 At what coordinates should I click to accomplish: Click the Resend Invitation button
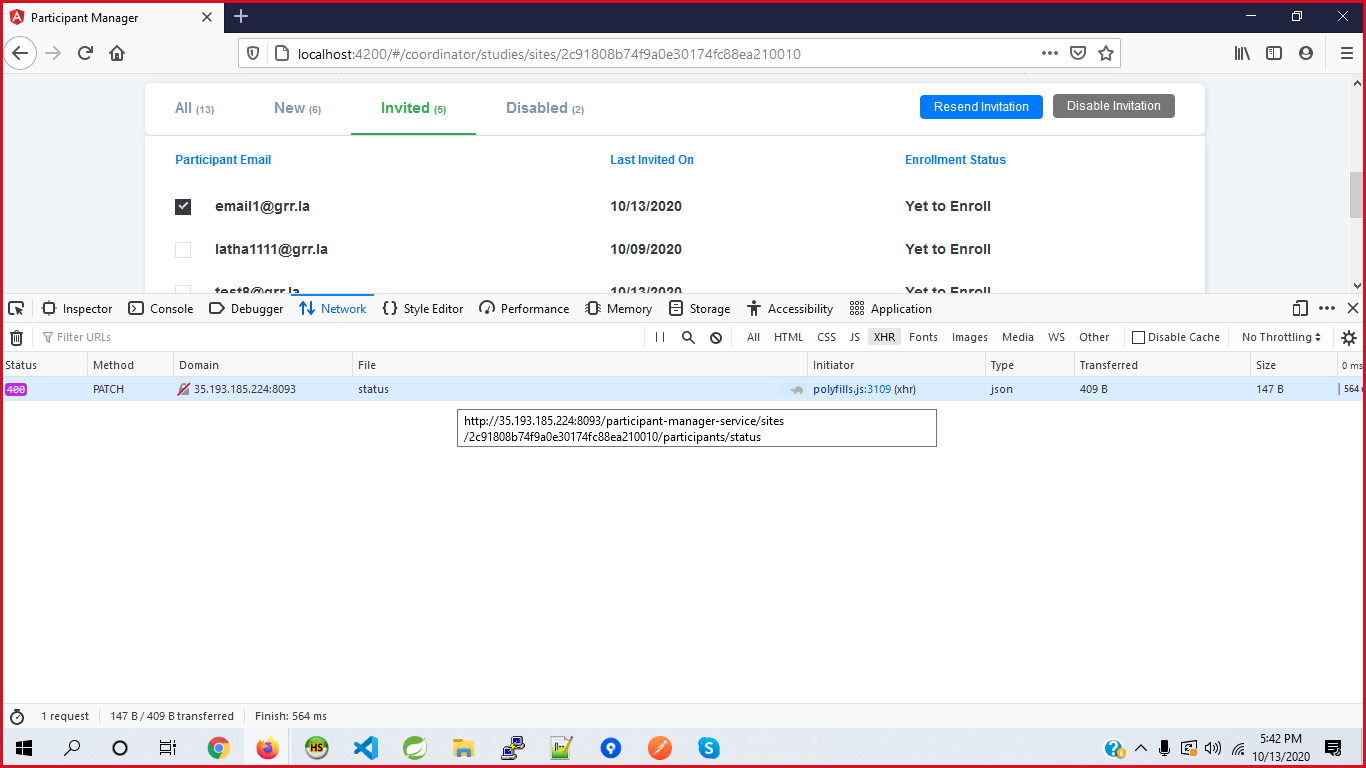coord(981,106)
